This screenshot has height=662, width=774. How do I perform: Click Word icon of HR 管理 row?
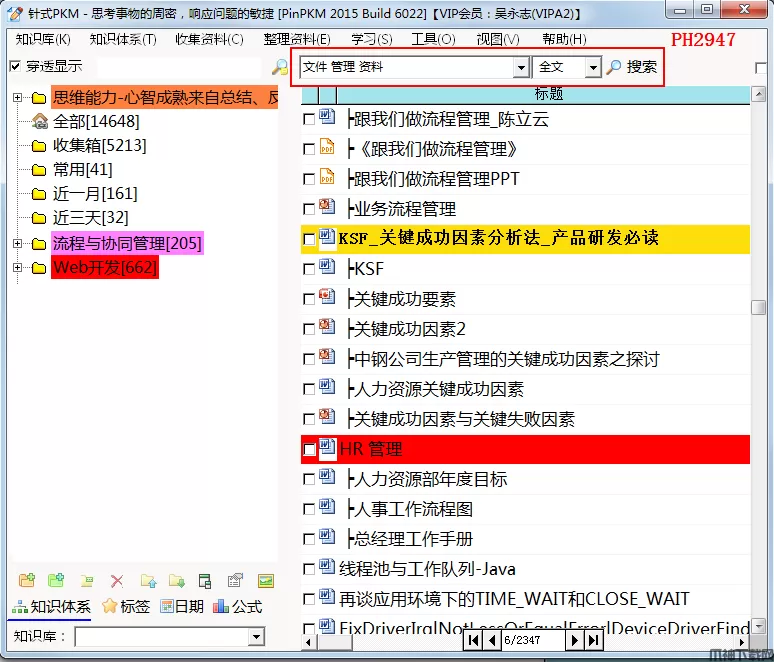pyautogui.click(x=327, y=447)
